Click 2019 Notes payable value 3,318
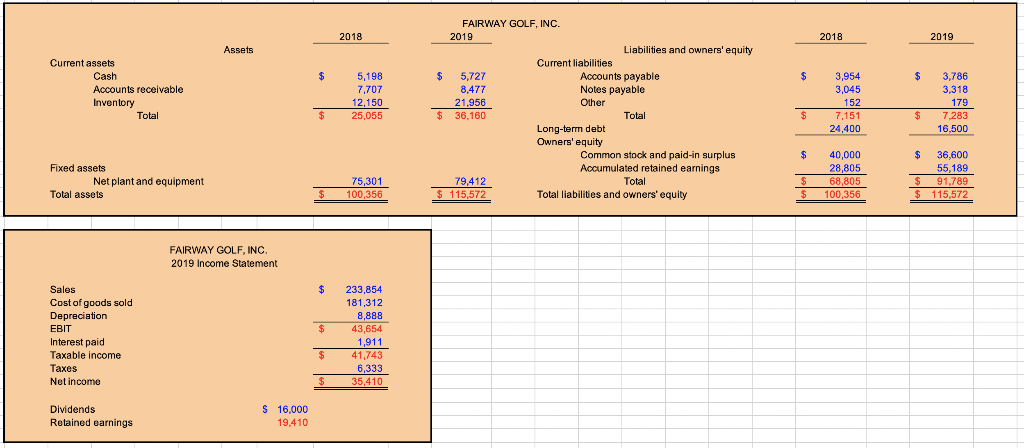Screen dimensions: 1024x448 (x=955, y=89)
